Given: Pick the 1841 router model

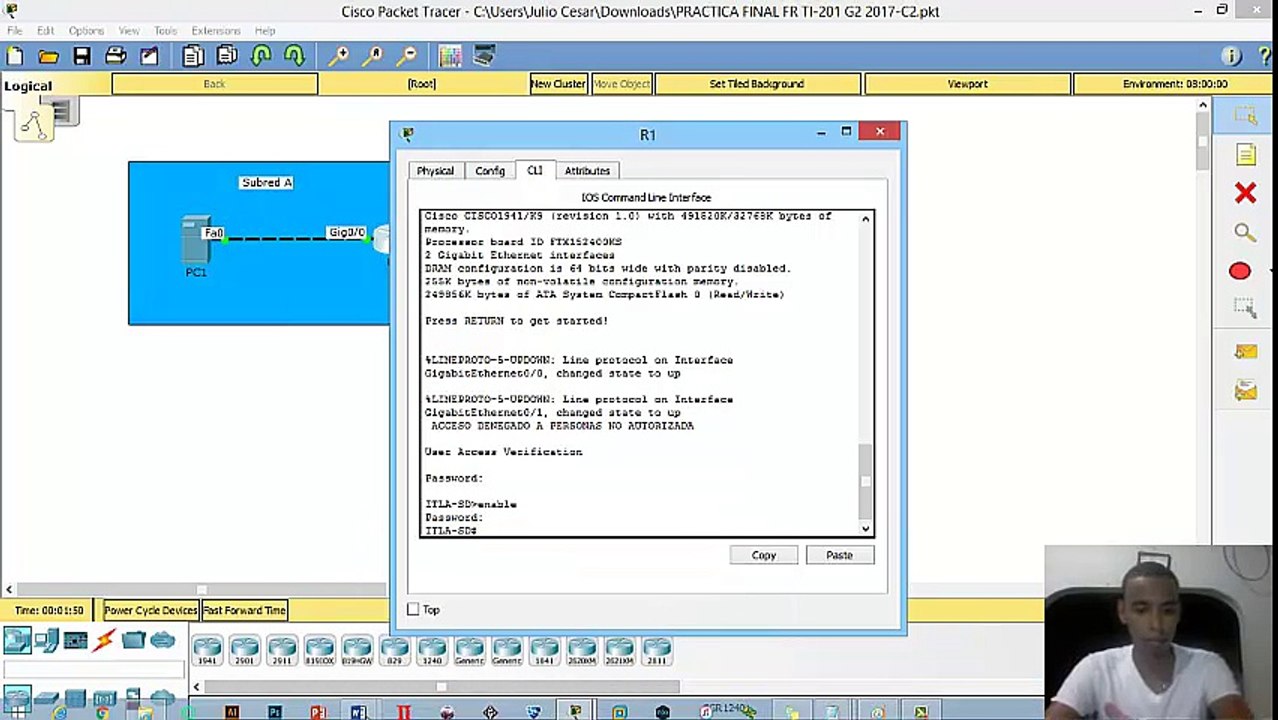Looking at the screenshot, I should pos(544,651).
